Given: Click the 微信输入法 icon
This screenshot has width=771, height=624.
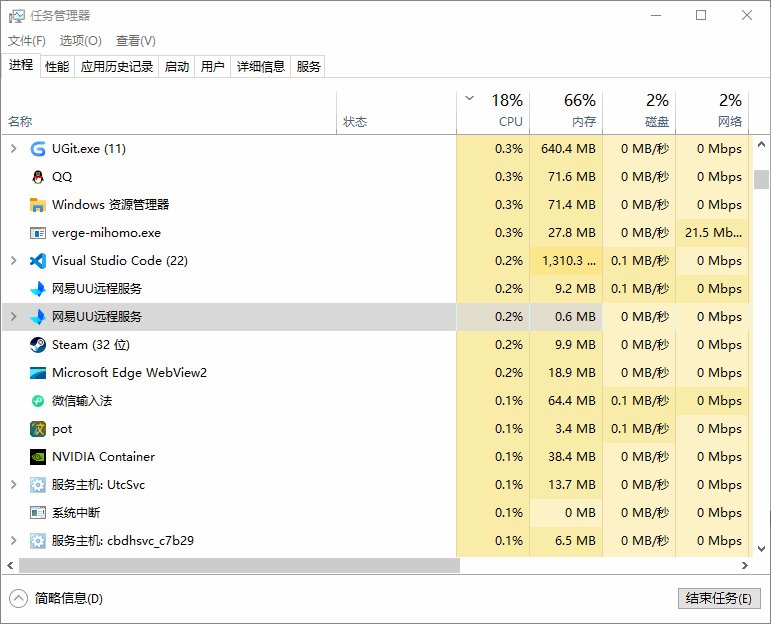Looking at the screenshot, I should tap(38, 401).
